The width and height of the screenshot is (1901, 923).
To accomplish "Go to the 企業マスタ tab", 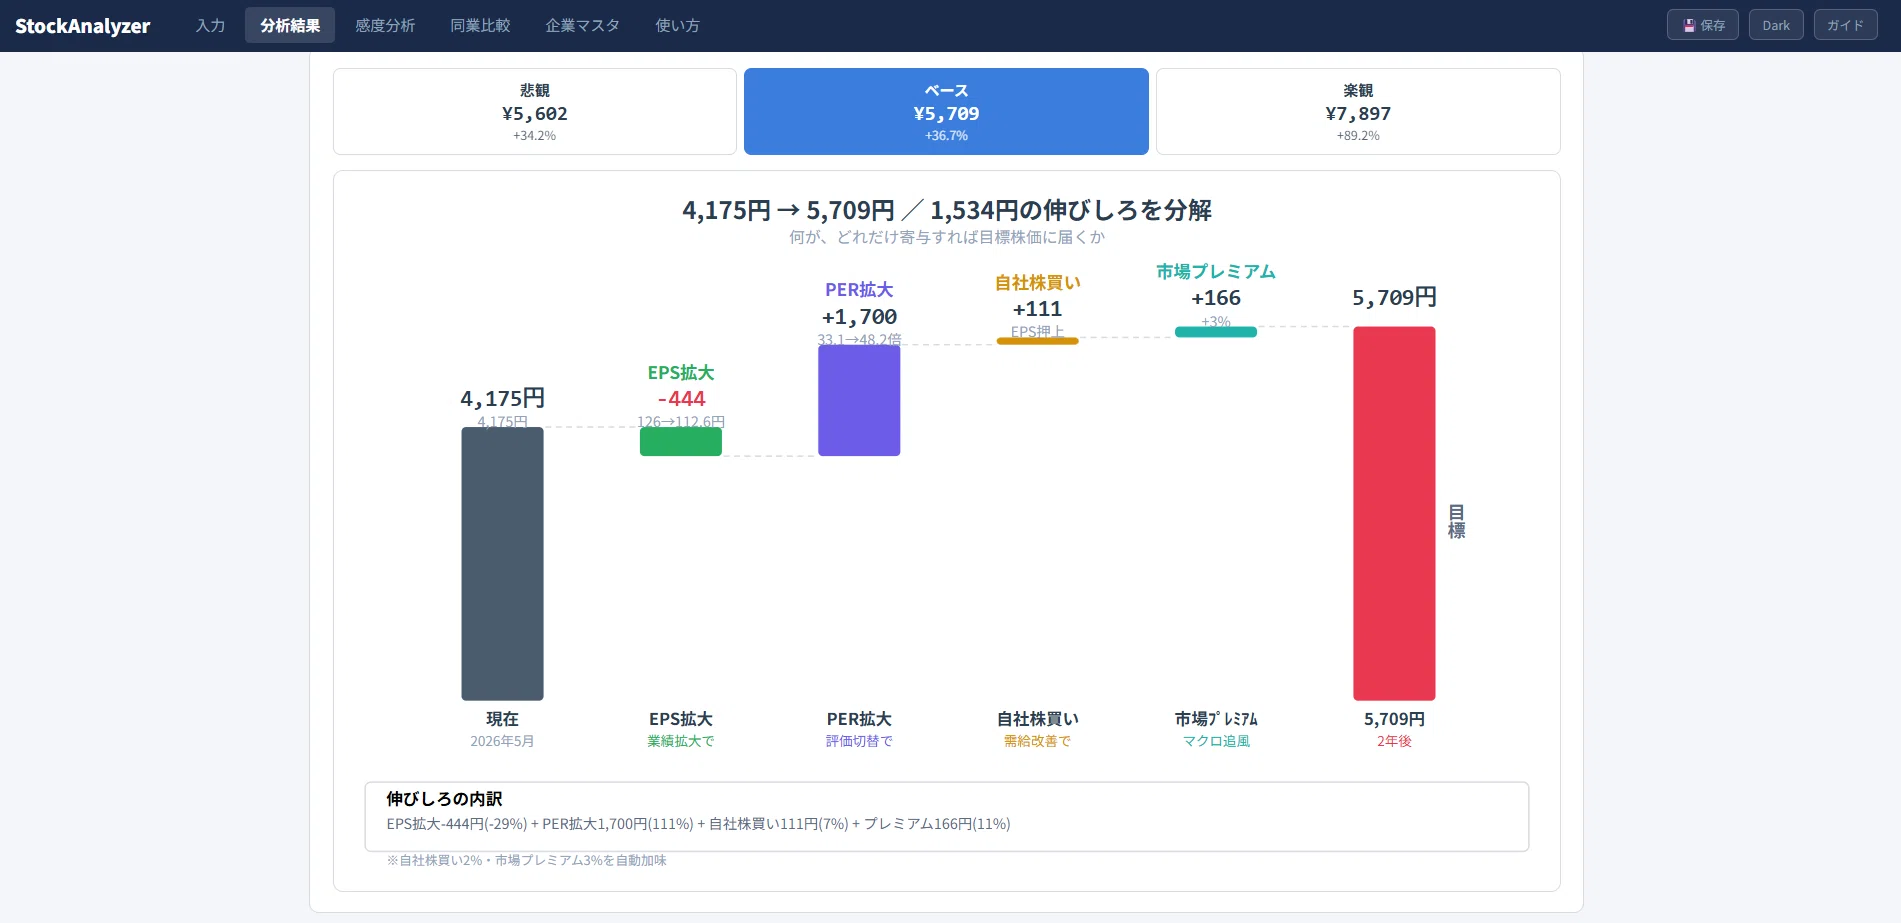I will pos(582,26).
